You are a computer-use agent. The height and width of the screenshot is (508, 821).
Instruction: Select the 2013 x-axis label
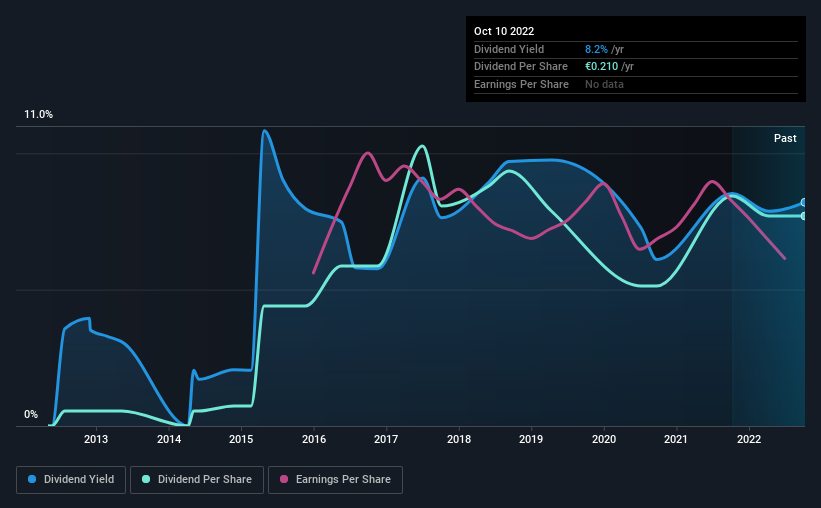(x=96, y=439)
